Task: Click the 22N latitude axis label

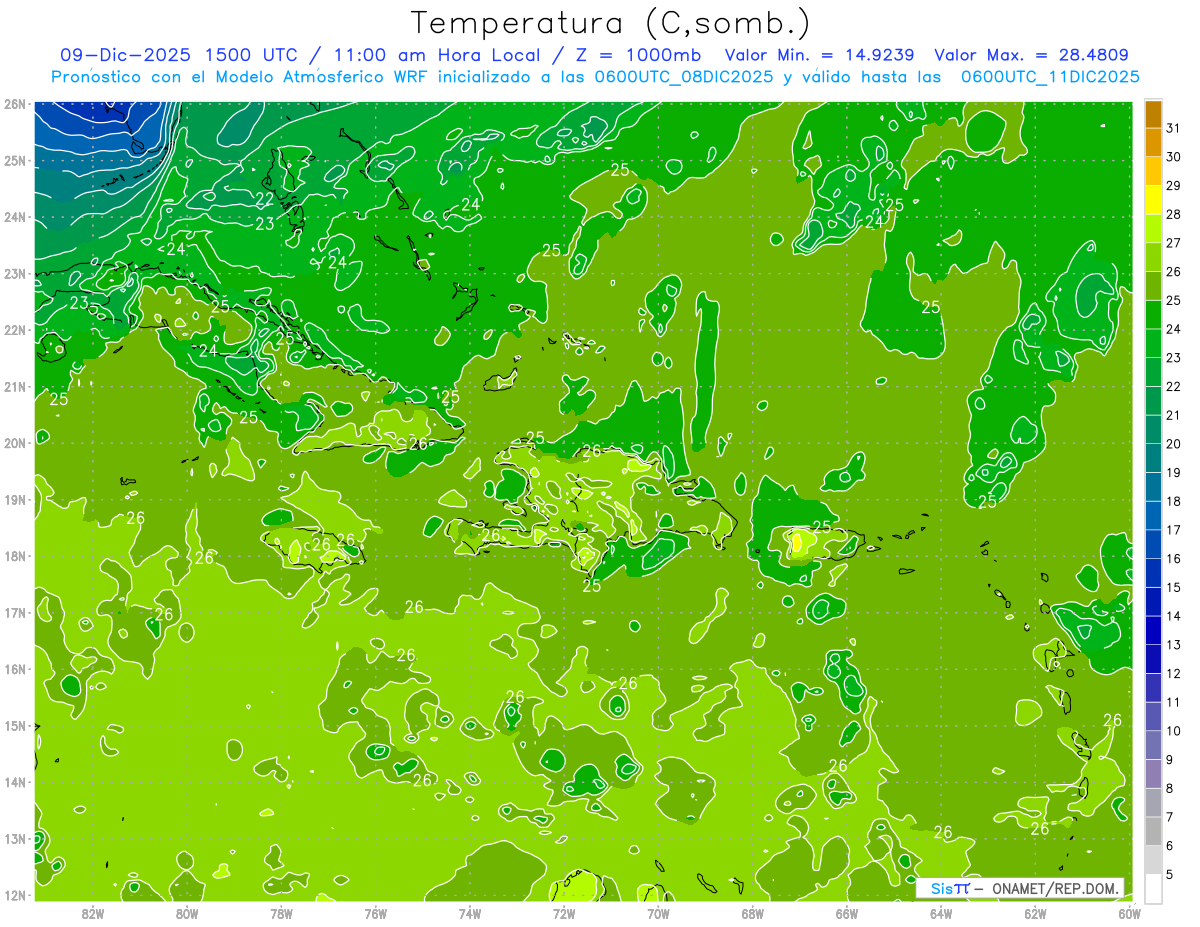Action: (x=14, y=330)
